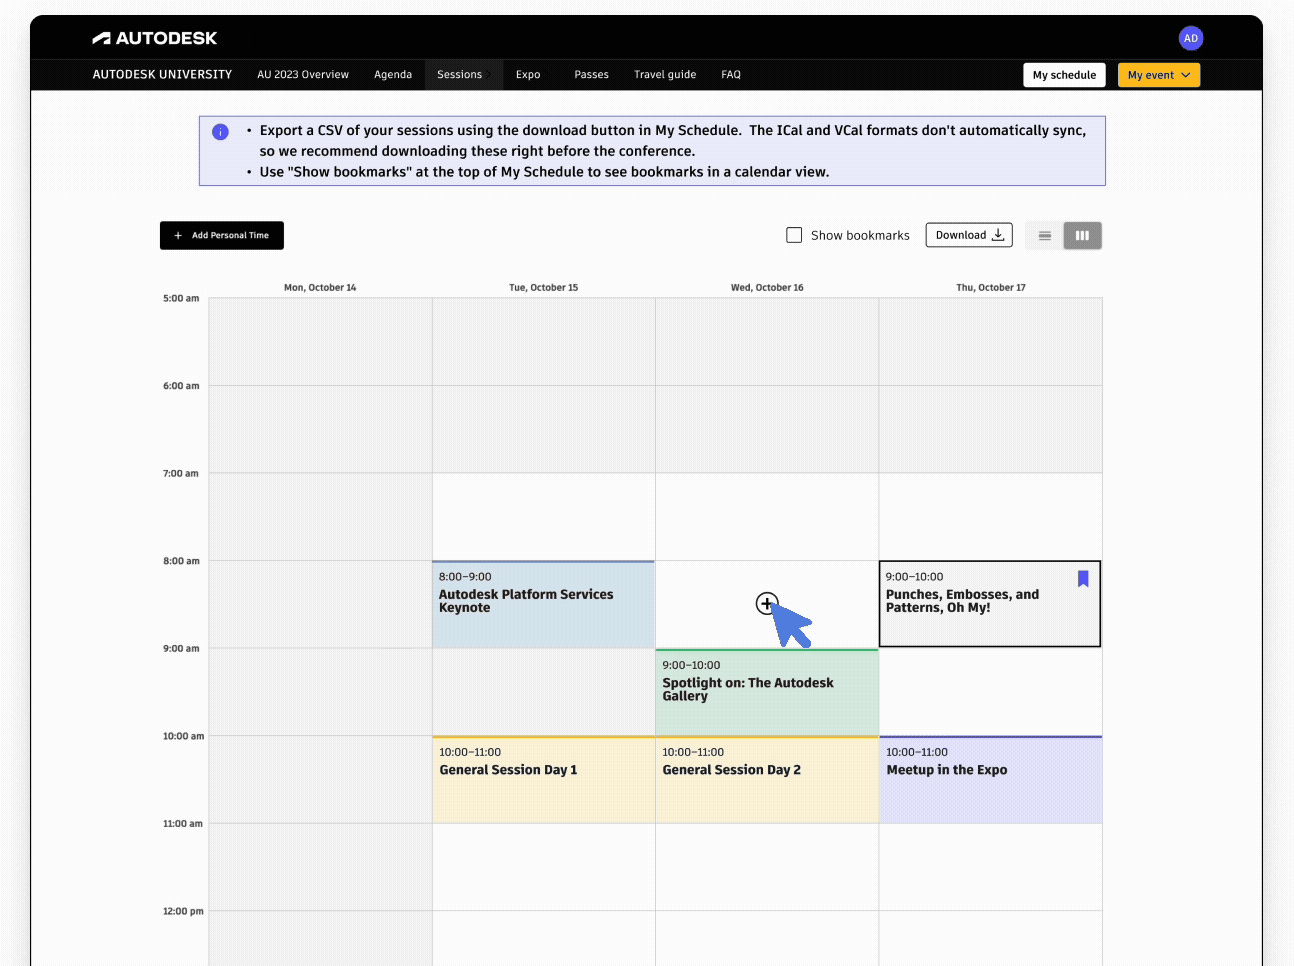Open Autodesk Platform Services Keynote session

[543, 604]
